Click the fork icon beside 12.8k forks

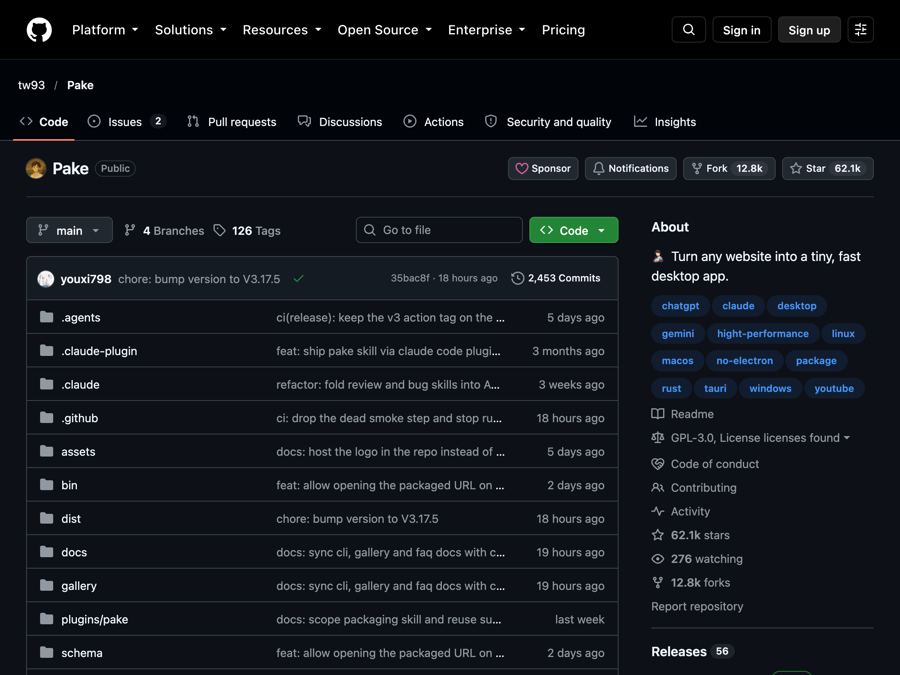coord(657,583)
